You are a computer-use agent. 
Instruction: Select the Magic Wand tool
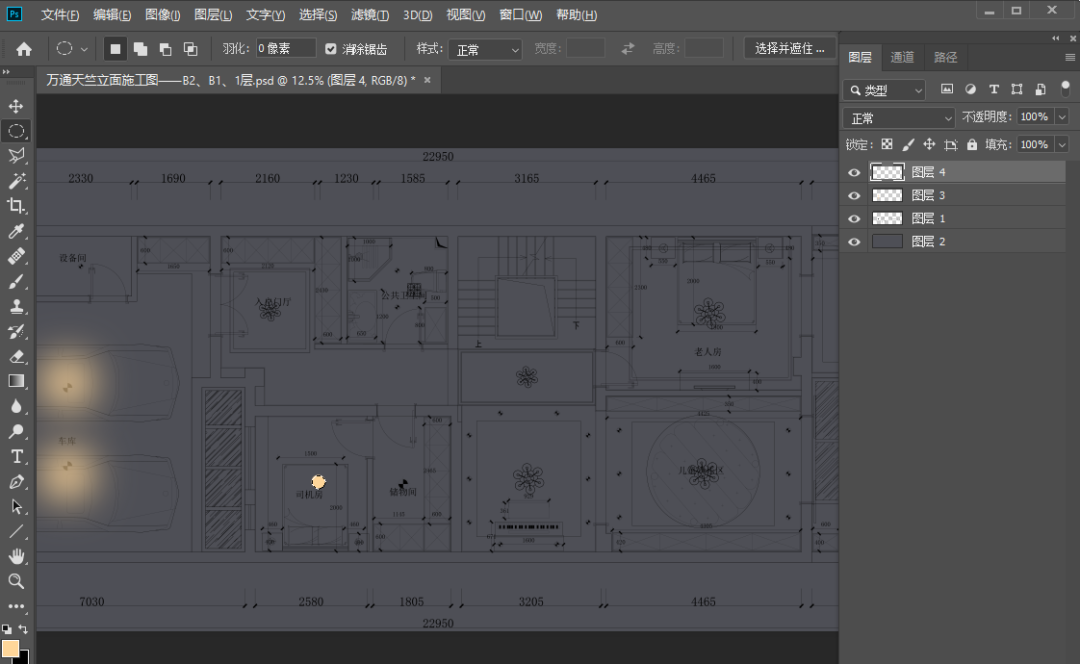16,180
